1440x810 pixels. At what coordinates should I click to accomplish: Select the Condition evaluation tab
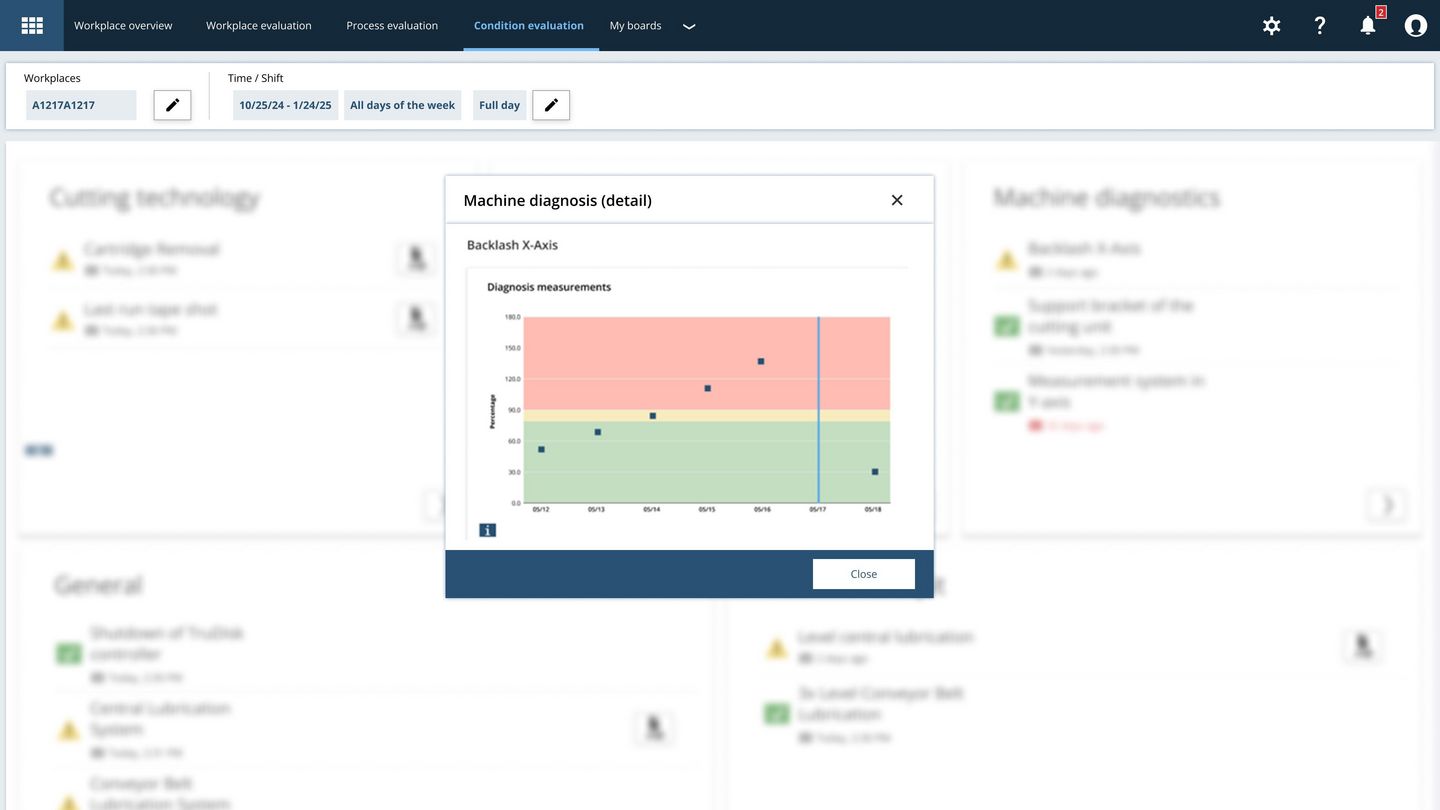pos(528,26)
